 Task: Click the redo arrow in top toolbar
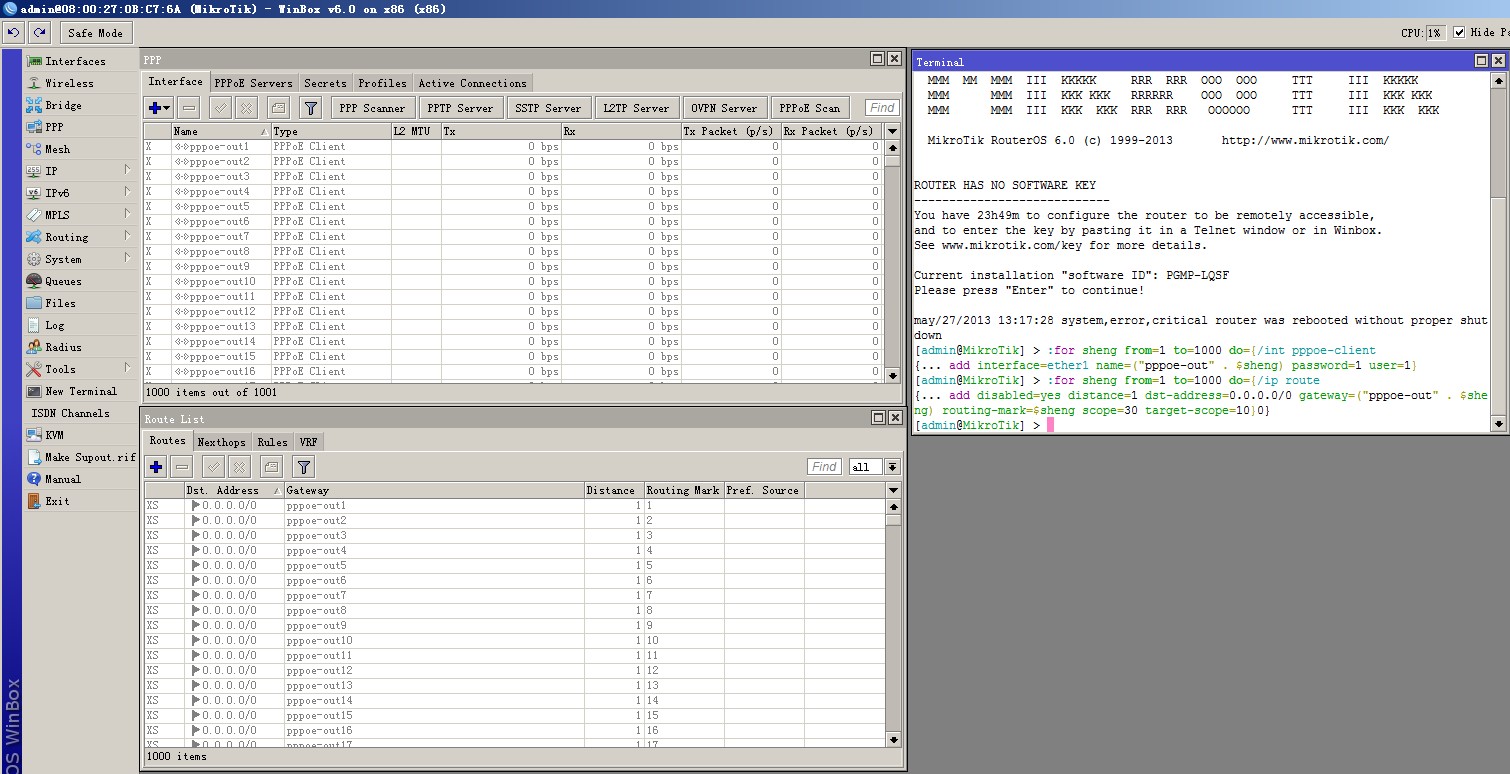coord(40,33)
